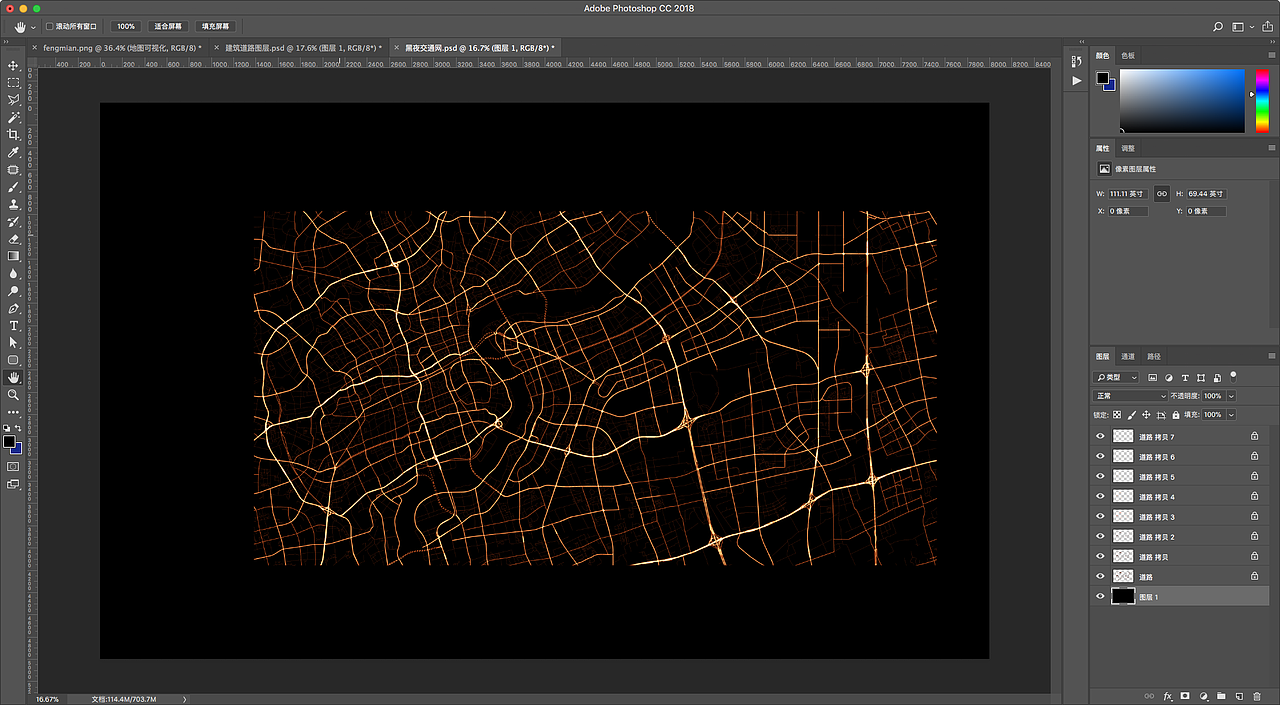
Task: Select the Zoom tool
Action: pyautogui.click(x=14, y=395)
